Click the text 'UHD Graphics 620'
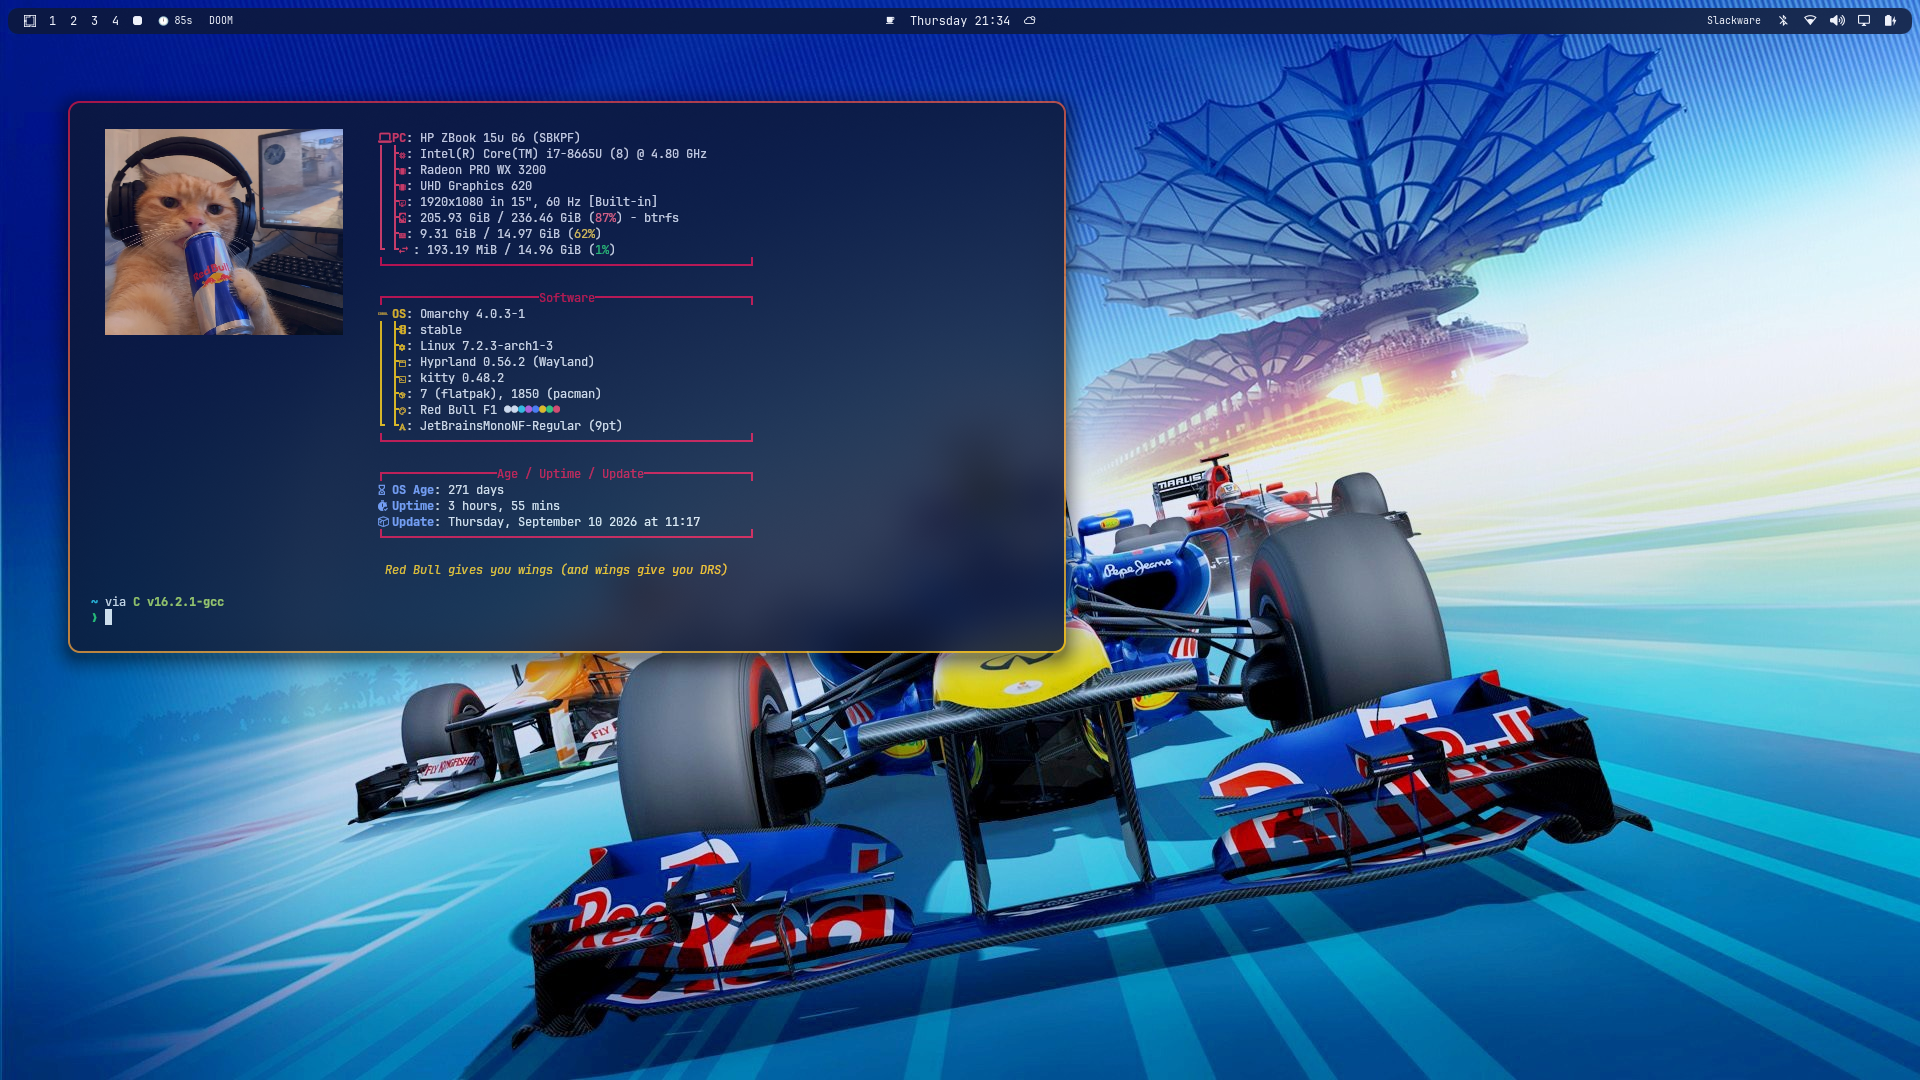Screen dimensions: 1920x1080 (476, 186)
